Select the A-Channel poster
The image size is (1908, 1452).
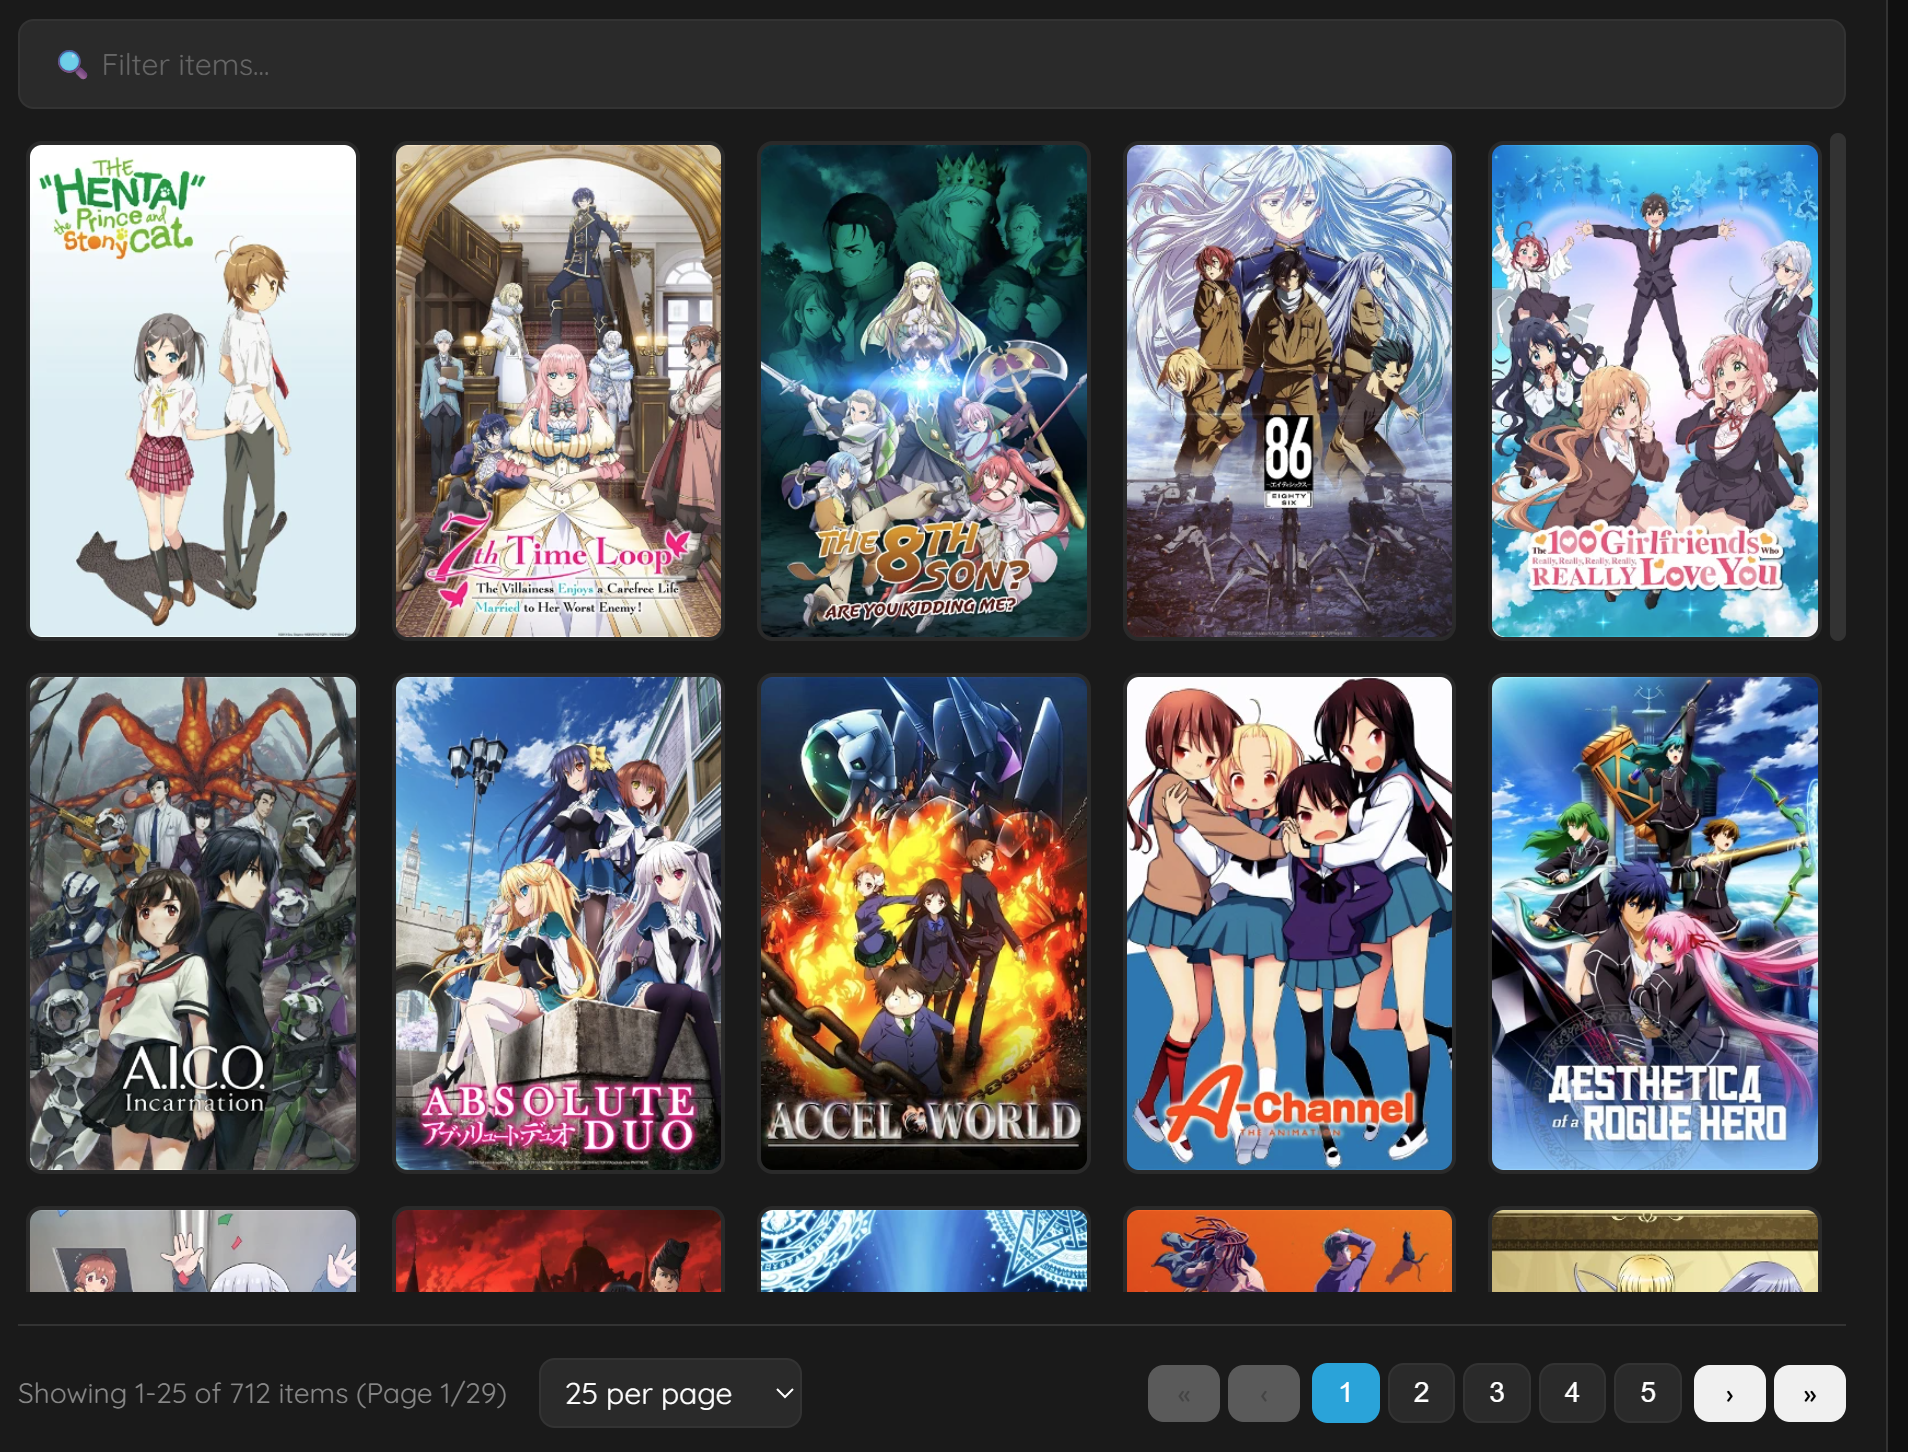click(x=1289, y=924)
